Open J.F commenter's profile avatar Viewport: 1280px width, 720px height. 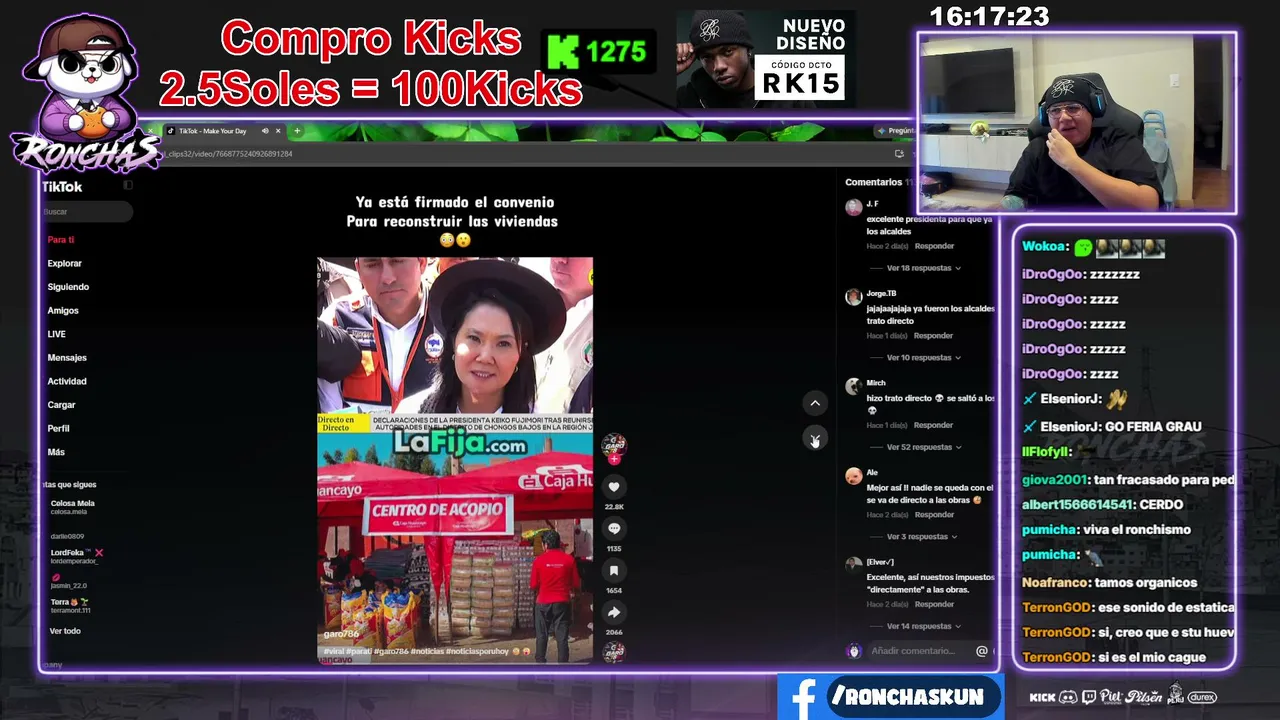tap(853, 207)
